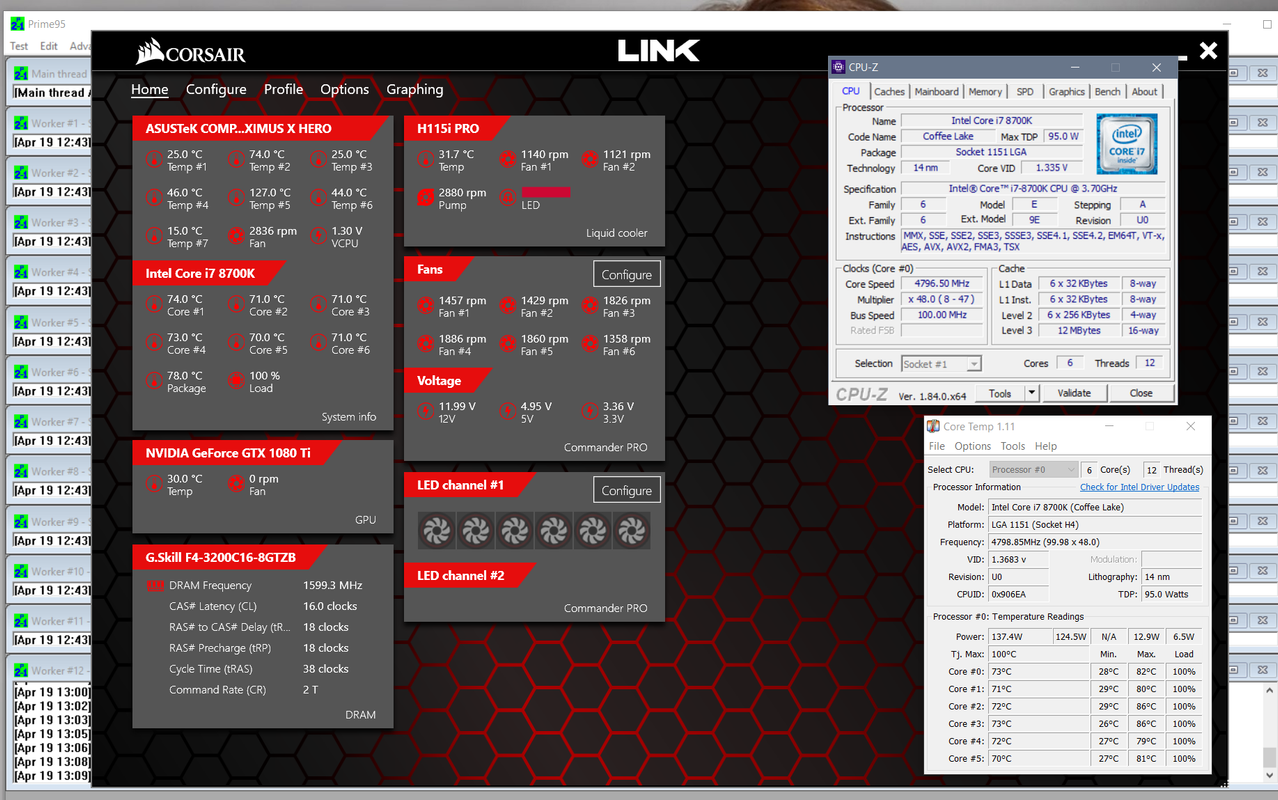Click the 4.95 V 5V voltage icon
The height and width of the screenshot is (800, 1278).
click(x=507, y=412)
